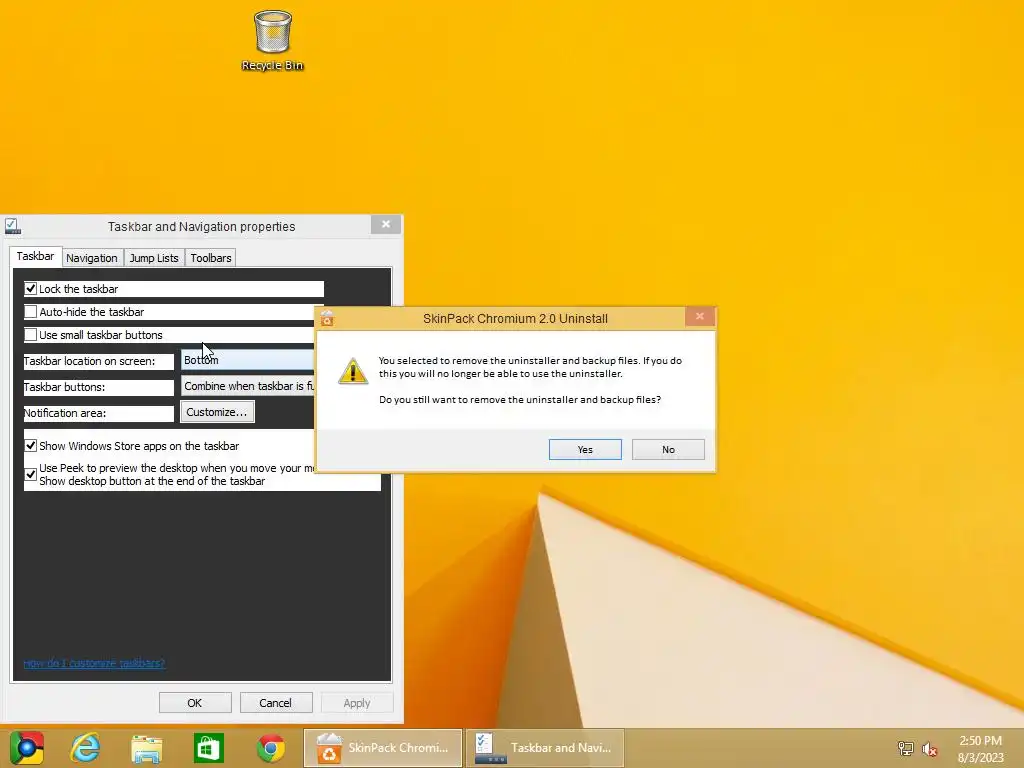Switch to Taskbar and Navigation taskbar button
1024x768 pixels.
(x=545, y=748)
